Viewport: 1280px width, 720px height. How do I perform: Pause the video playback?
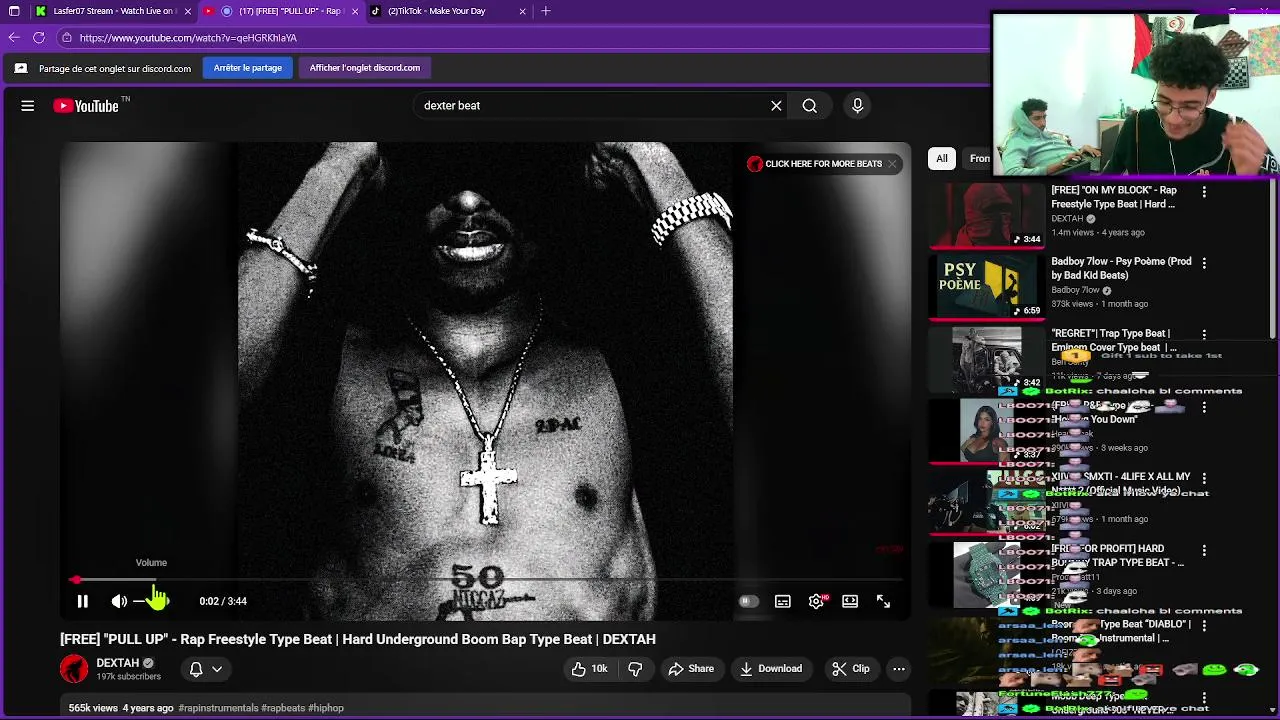pos(83,601)
